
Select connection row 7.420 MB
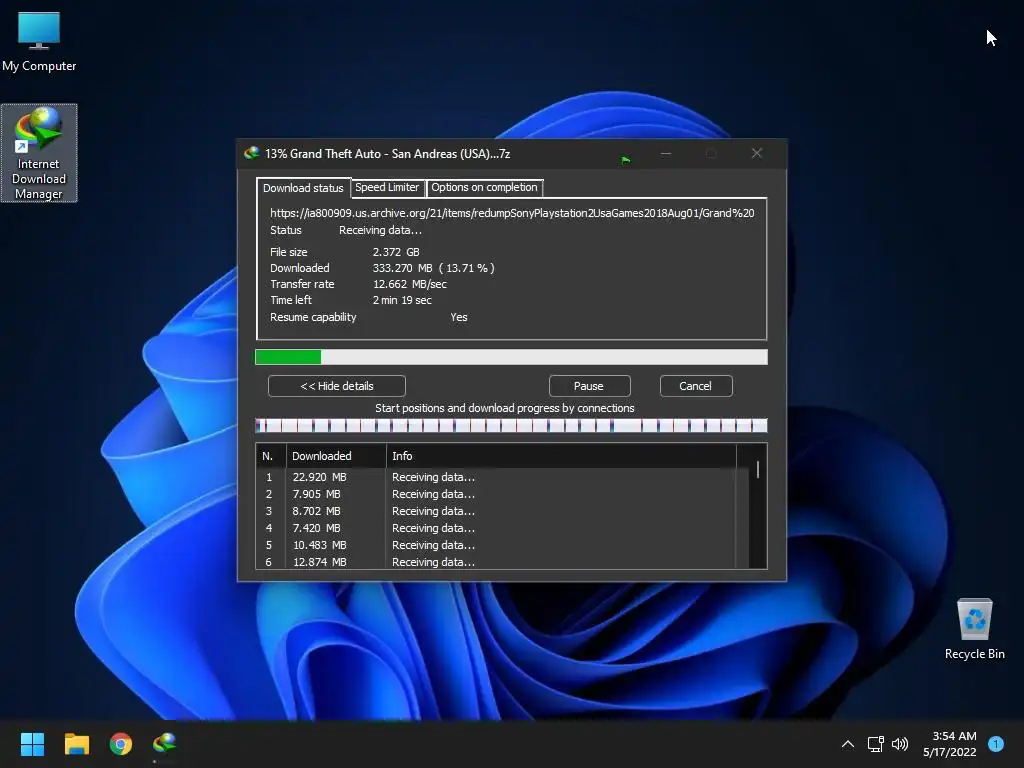(496, 528)
